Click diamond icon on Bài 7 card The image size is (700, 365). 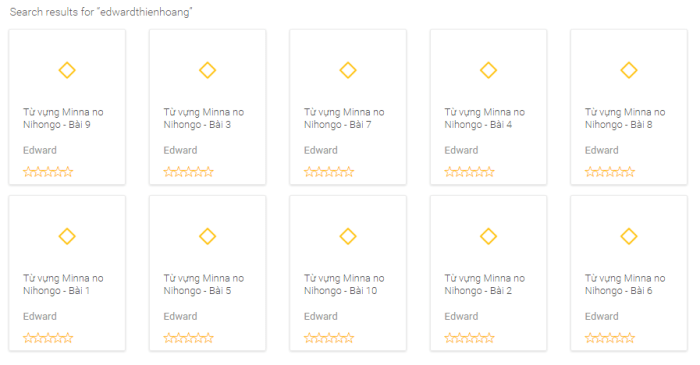pyautogui.click(x=348, y=70)
